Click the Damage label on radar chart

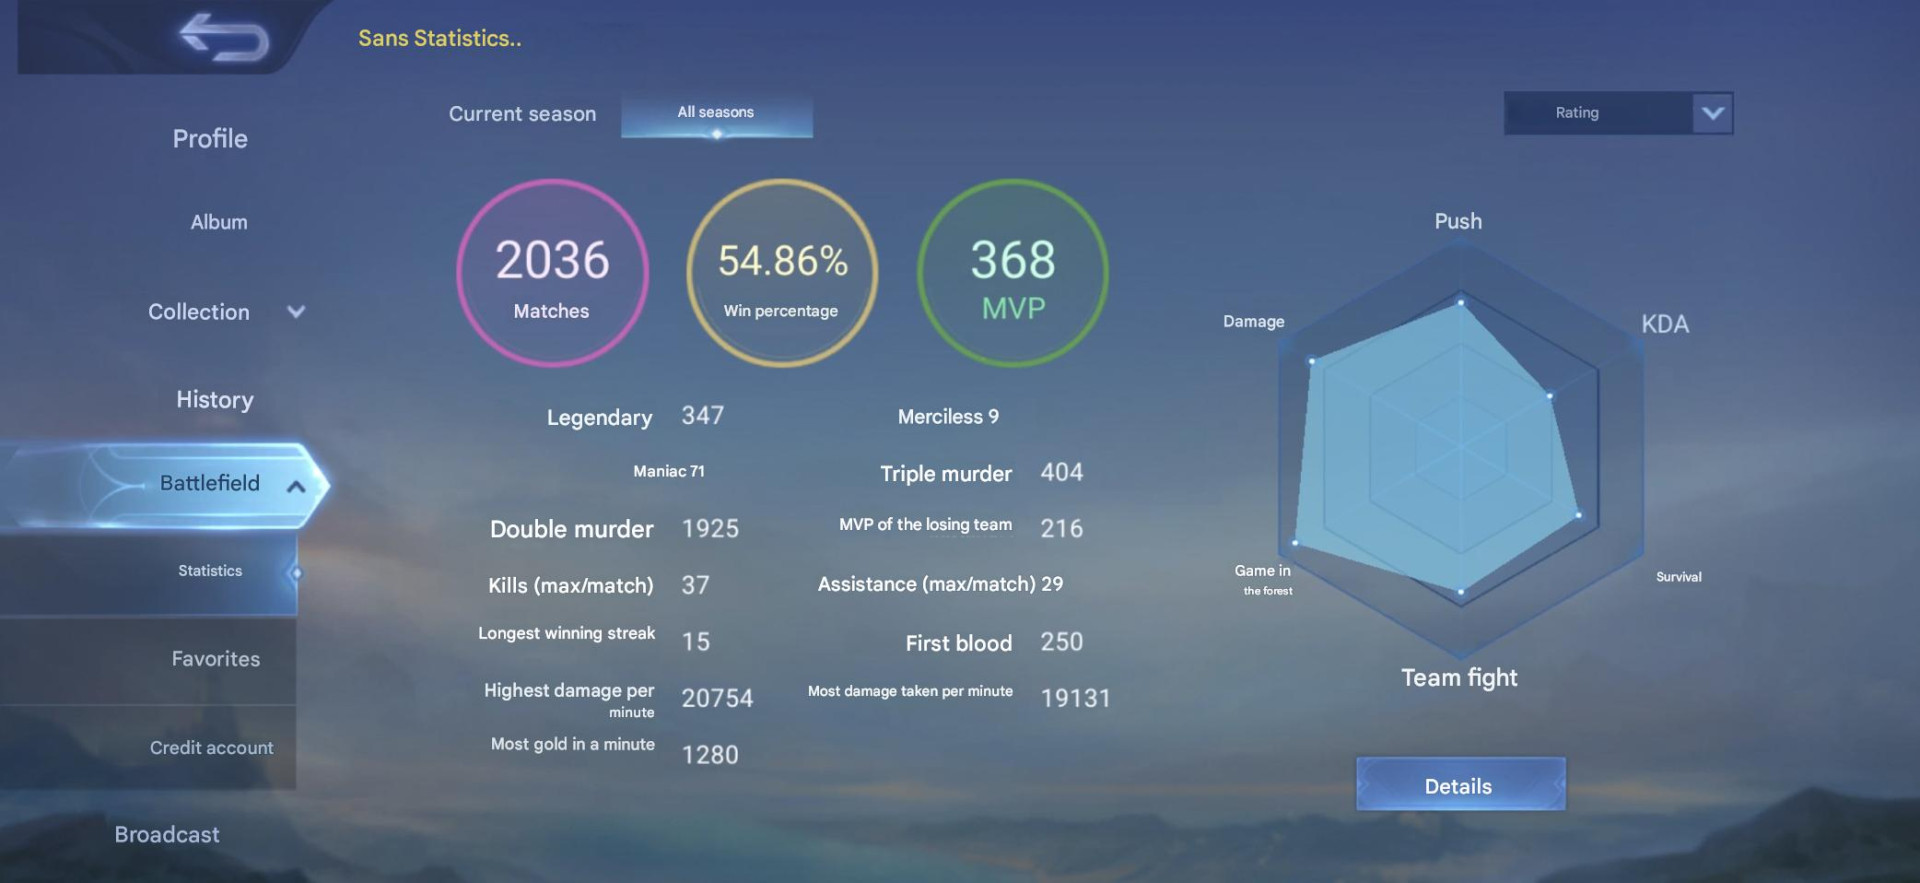(x=1253, y=321)
